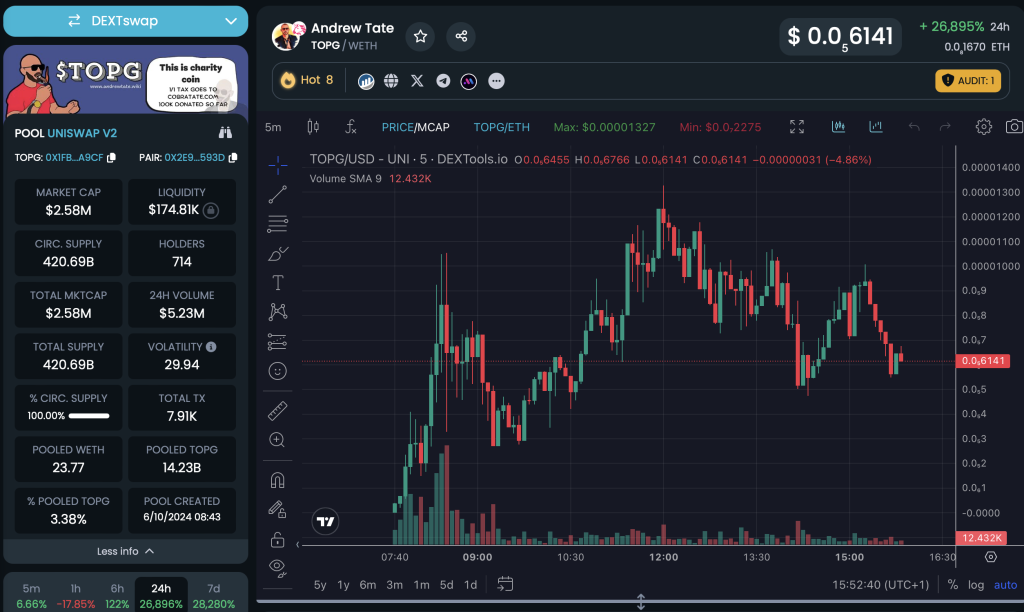Click the chart type candles icon in top toolbar
This screenshot has height=612, width=1024.
coord(838,126)
